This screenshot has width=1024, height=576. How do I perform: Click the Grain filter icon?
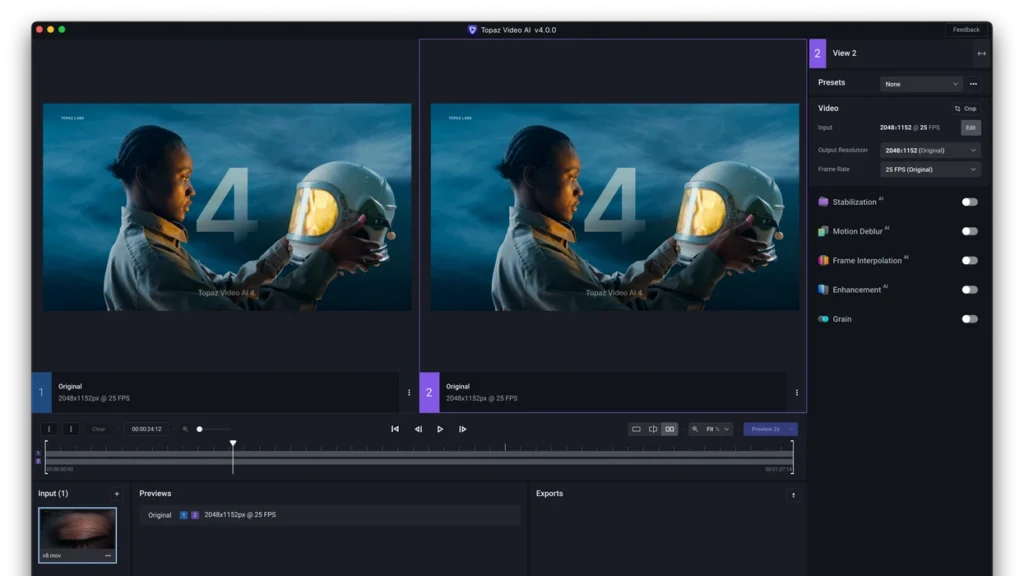pyautogui.click(x=824, y=319)
